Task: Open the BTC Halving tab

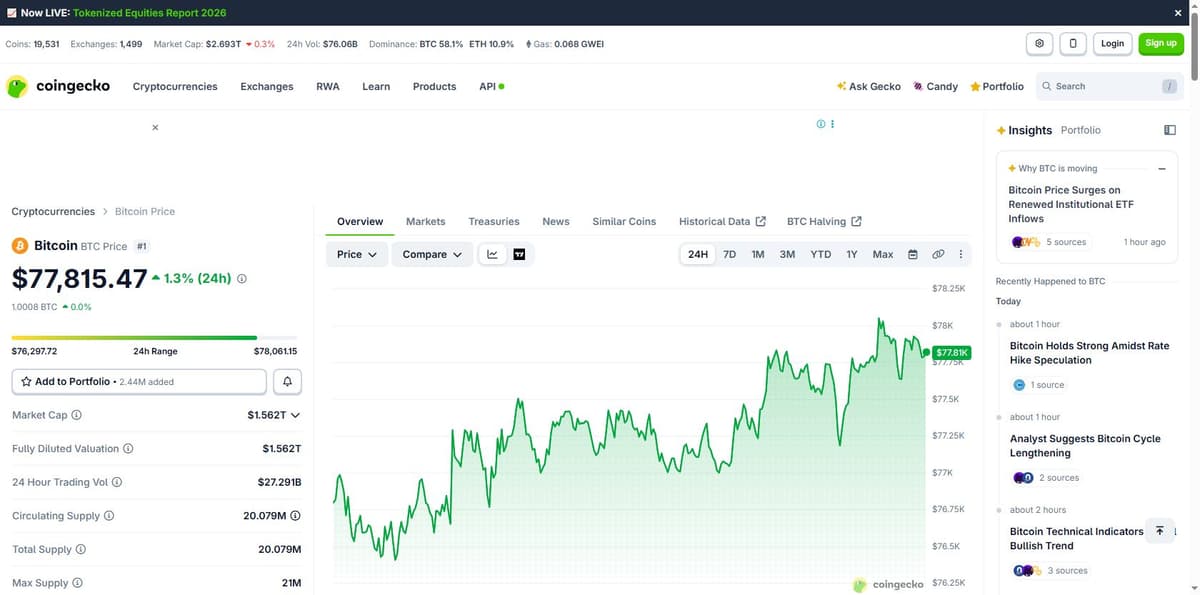Action: tap(824, 221)
